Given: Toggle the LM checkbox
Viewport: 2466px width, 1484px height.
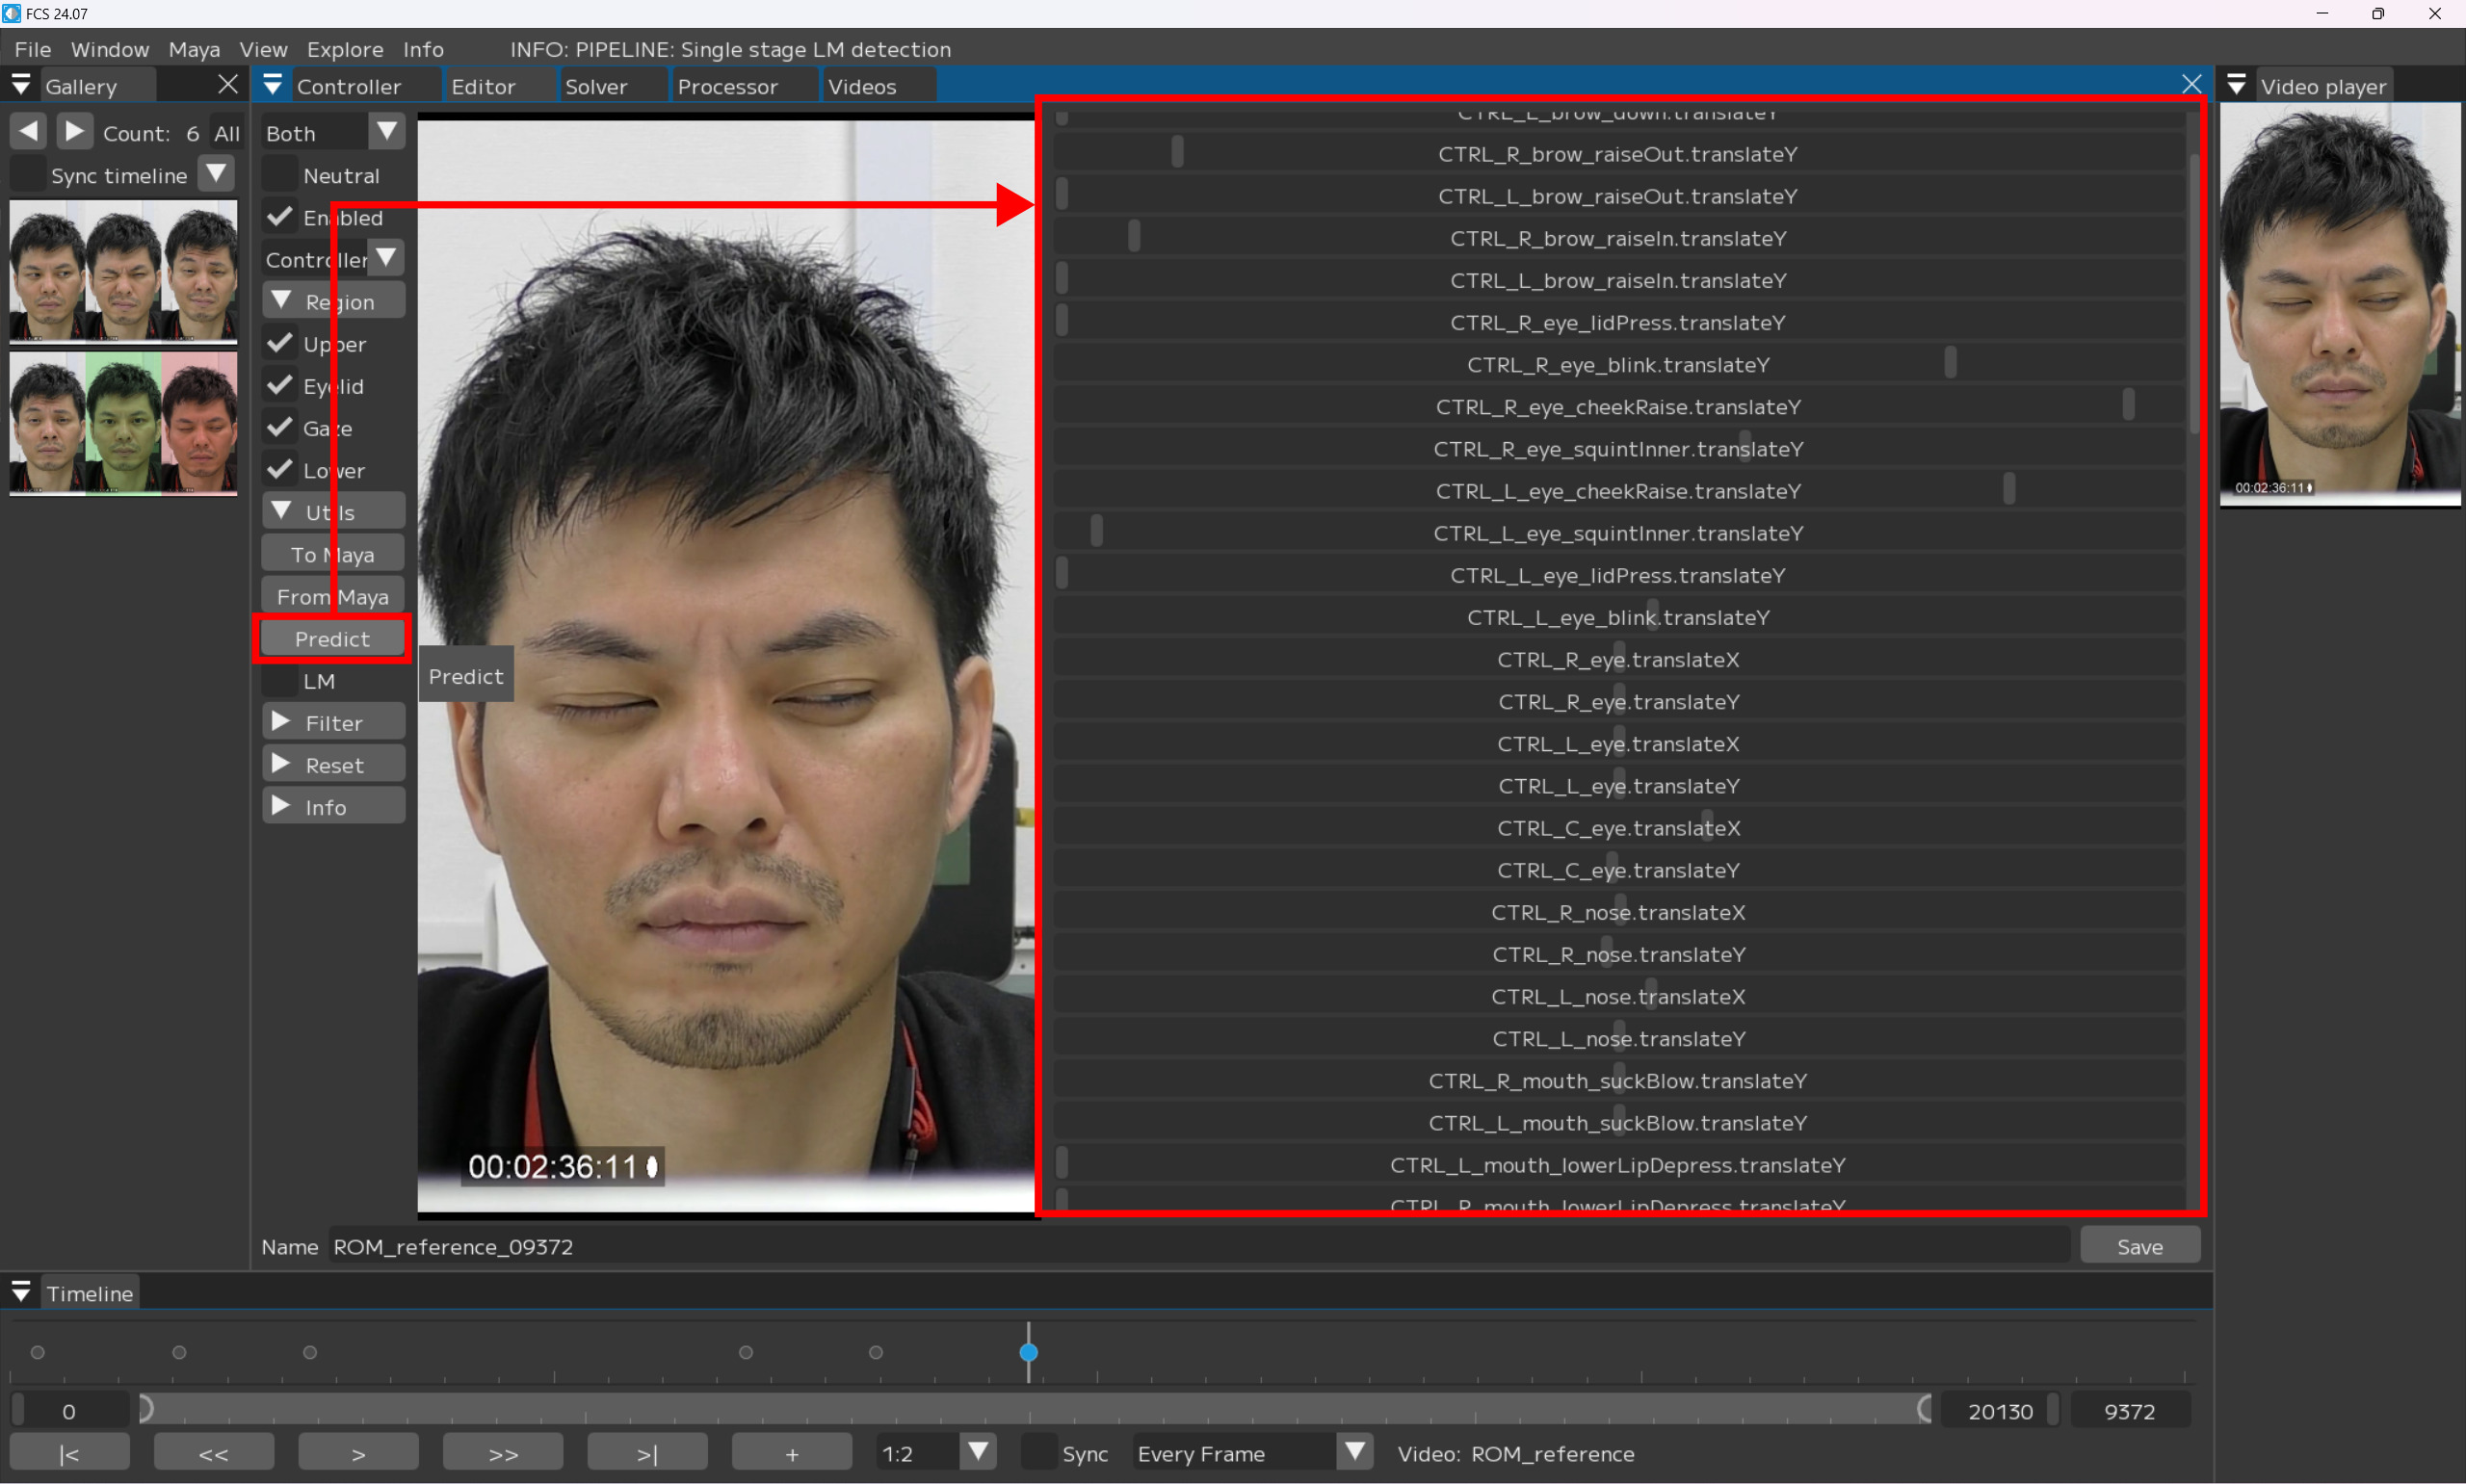Looking at the screenshot, I should click(x=281, y=681).
